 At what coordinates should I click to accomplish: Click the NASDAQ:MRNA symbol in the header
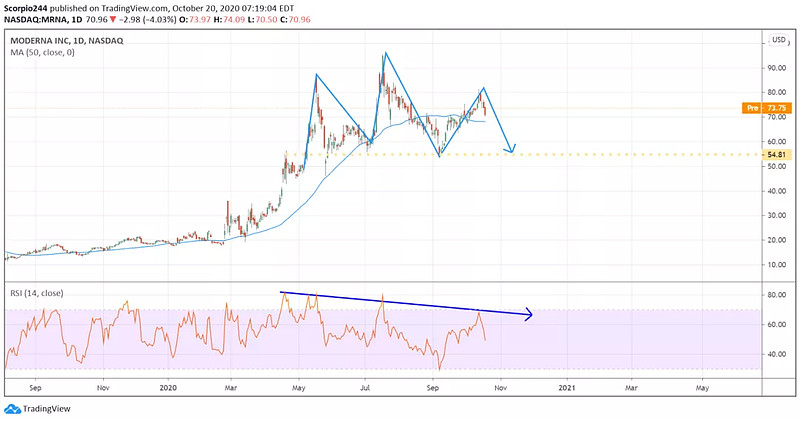35,19
